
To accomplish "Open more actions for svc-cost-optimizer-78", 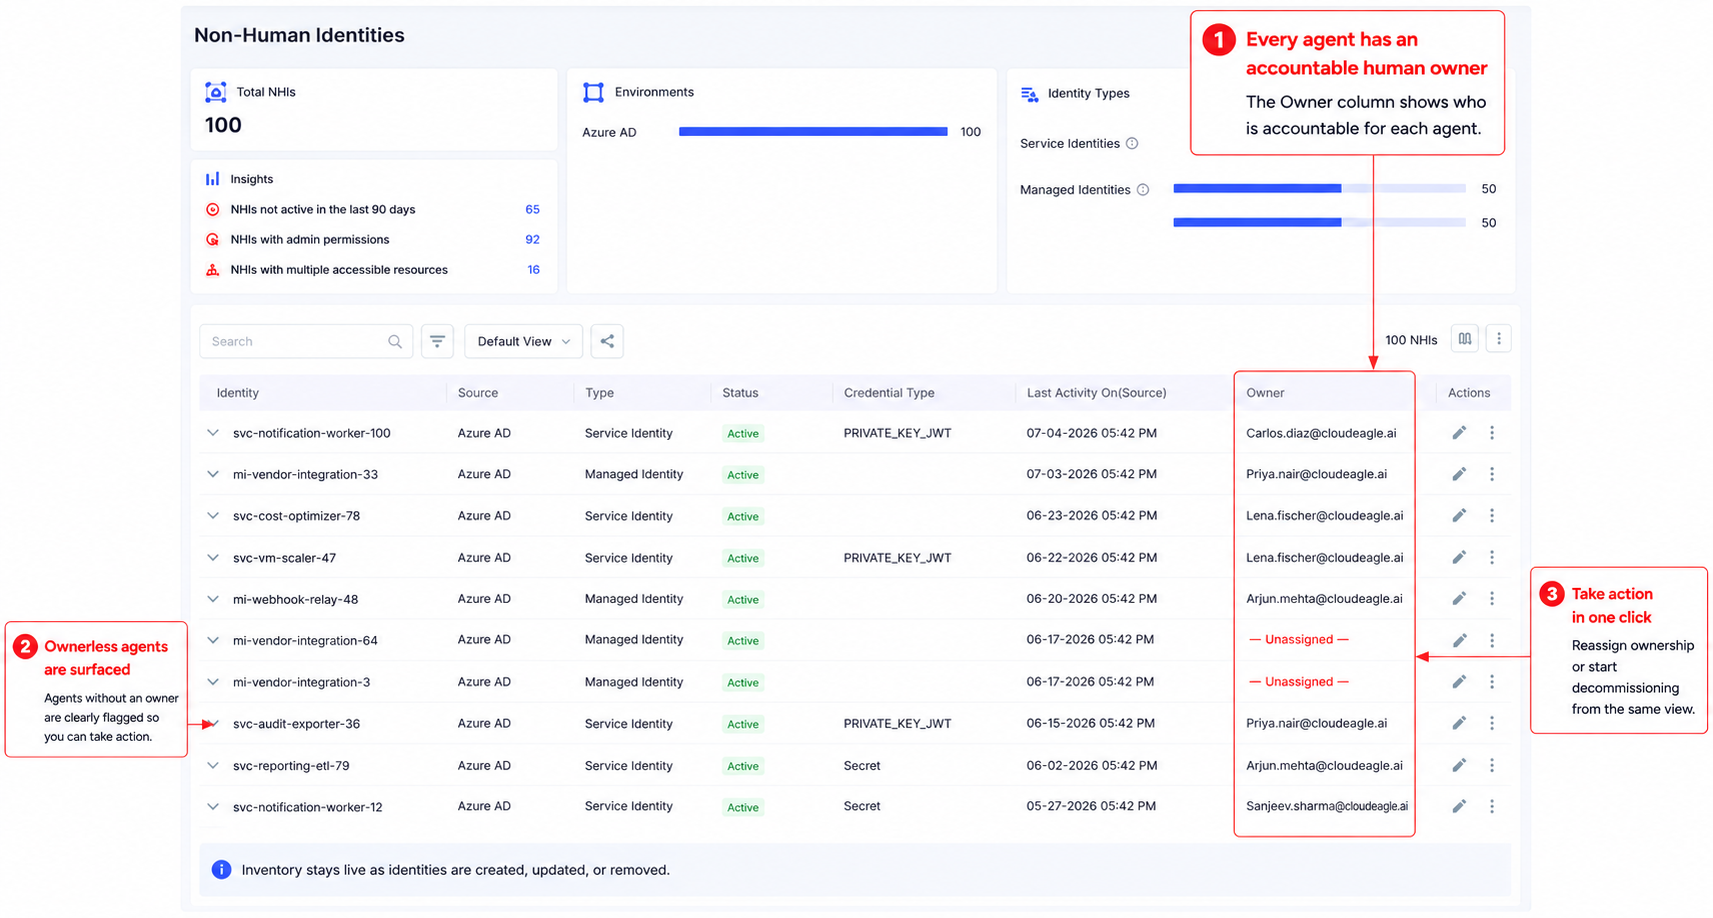I will click(1492, 516).
